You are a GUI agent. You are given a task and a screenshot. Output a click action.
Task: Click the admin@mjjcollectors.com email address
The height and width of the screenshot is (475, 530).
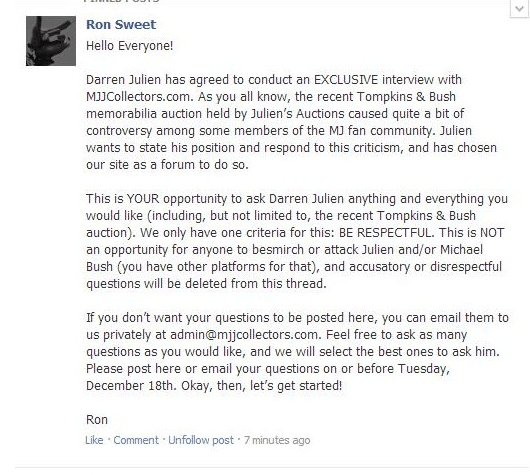coord(244,335)
